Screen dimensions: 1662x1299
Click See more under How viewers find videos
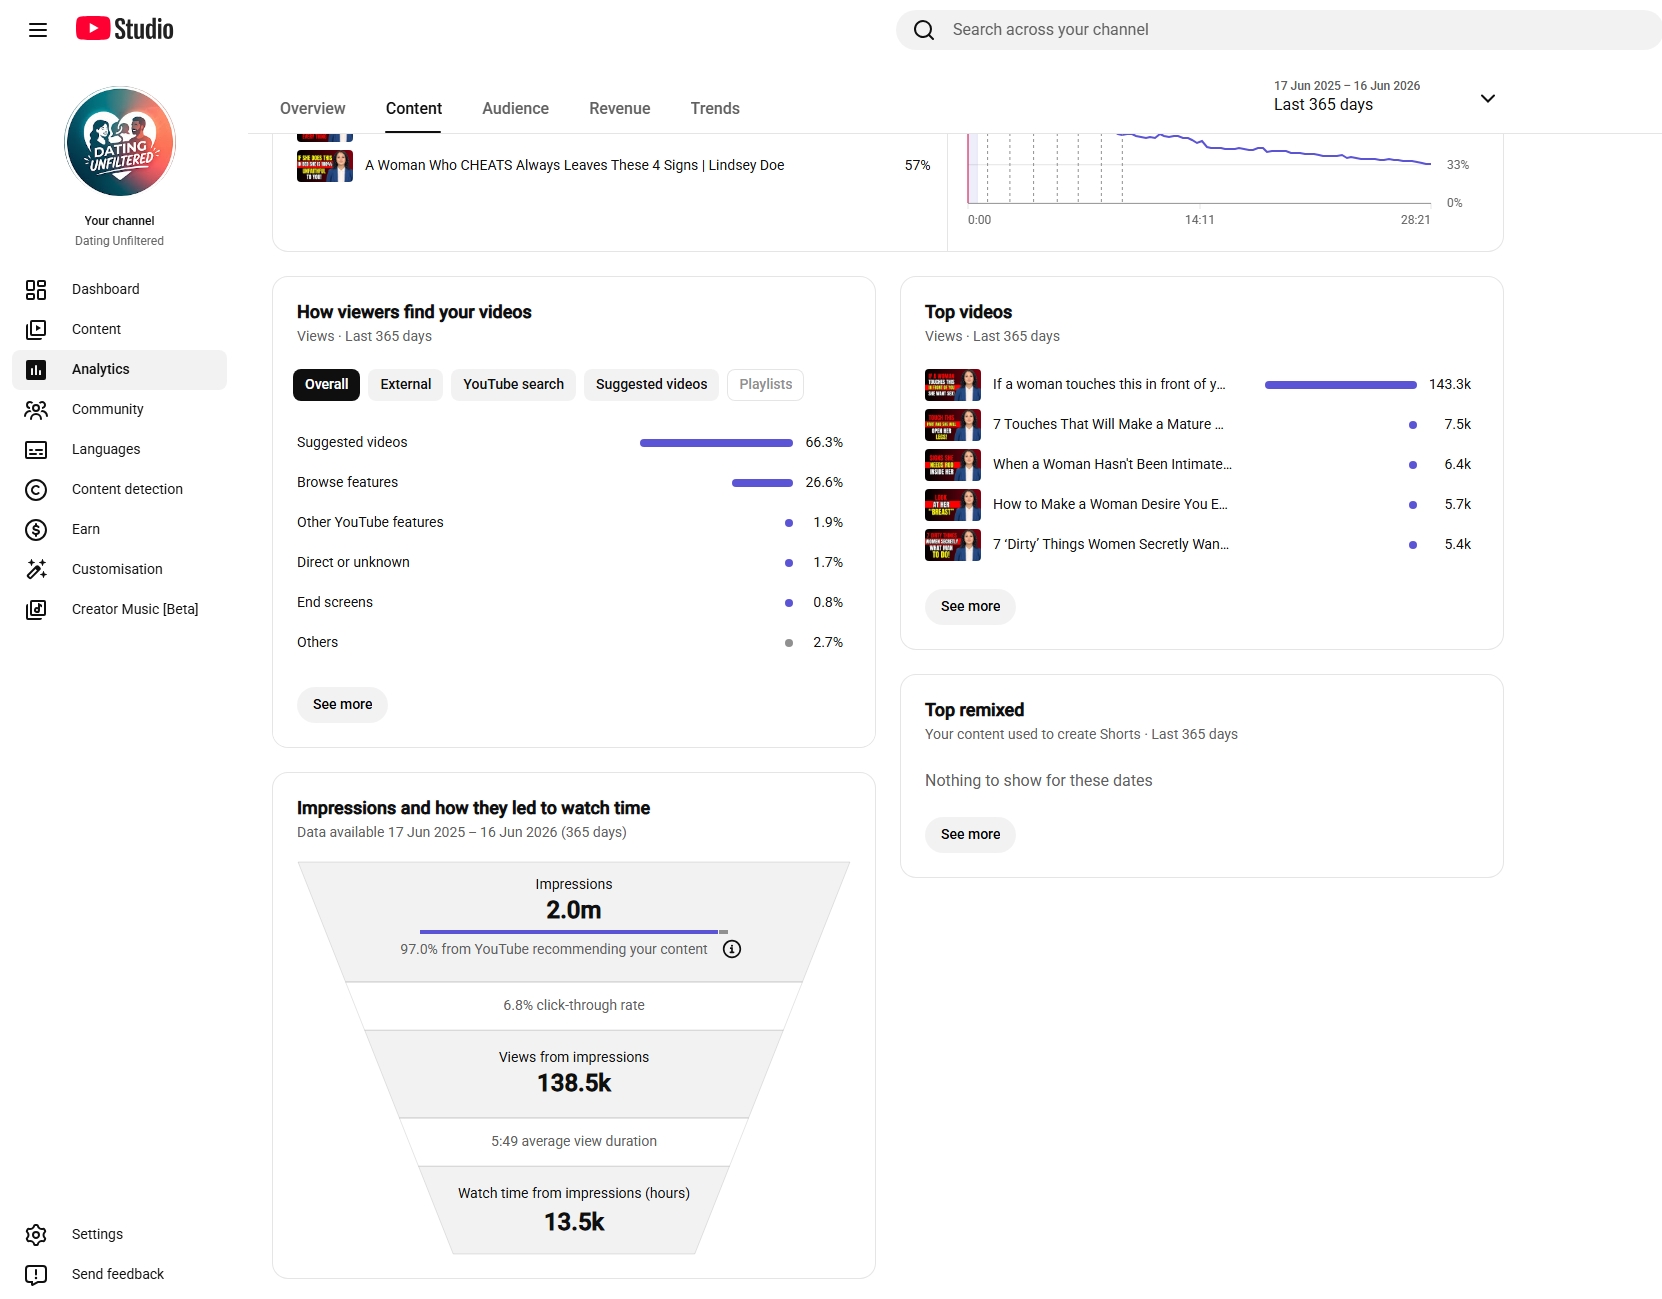click(x=342, y=705)
